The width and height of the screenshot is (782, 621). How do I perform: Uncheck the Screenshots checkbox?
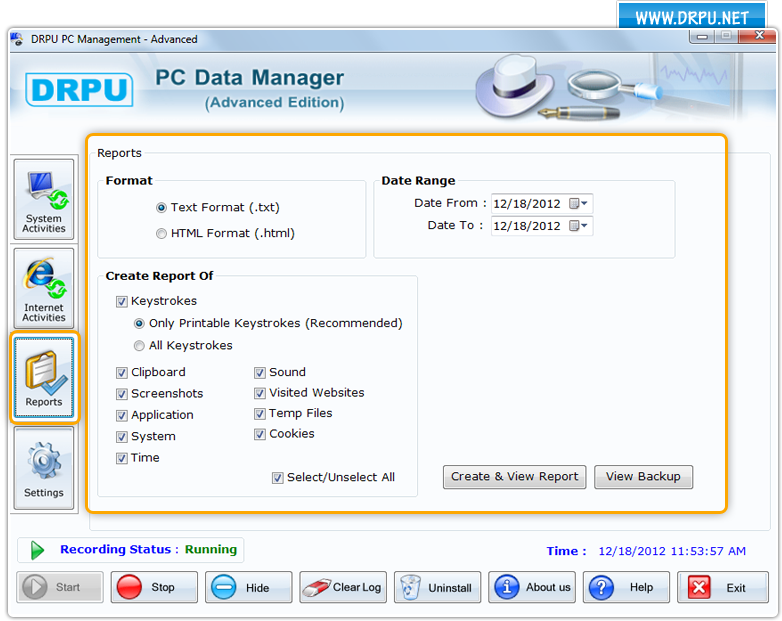(x=122, y=395)
